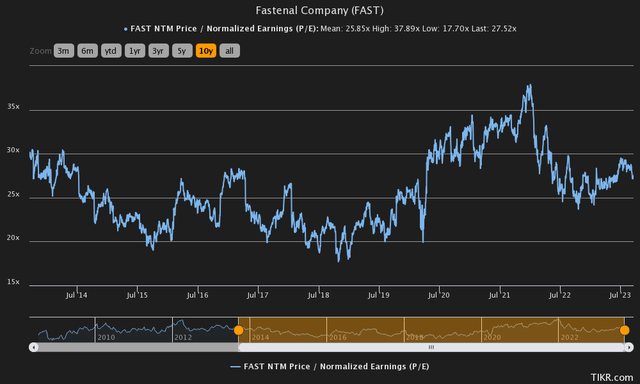Click 2016 in the navigator timeline
The width and height of the screenshot is (640, 384).
tap(338, 337)
